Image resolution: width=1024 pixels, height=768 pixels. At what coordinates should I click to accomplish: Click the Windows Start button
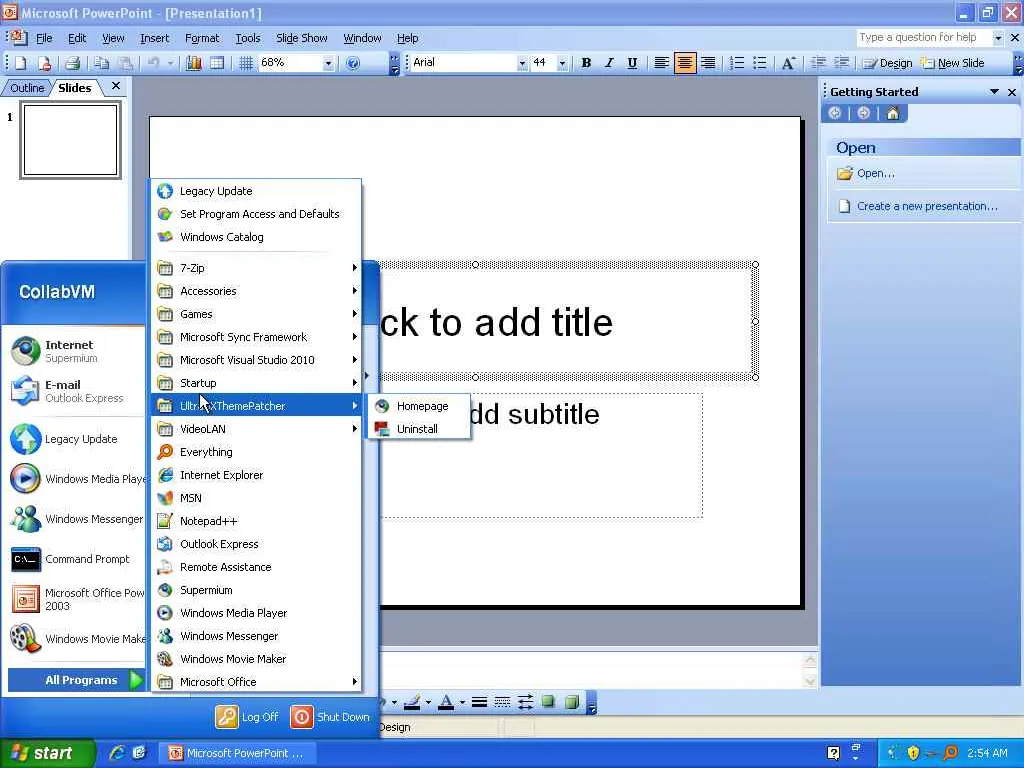coord(47,753)
